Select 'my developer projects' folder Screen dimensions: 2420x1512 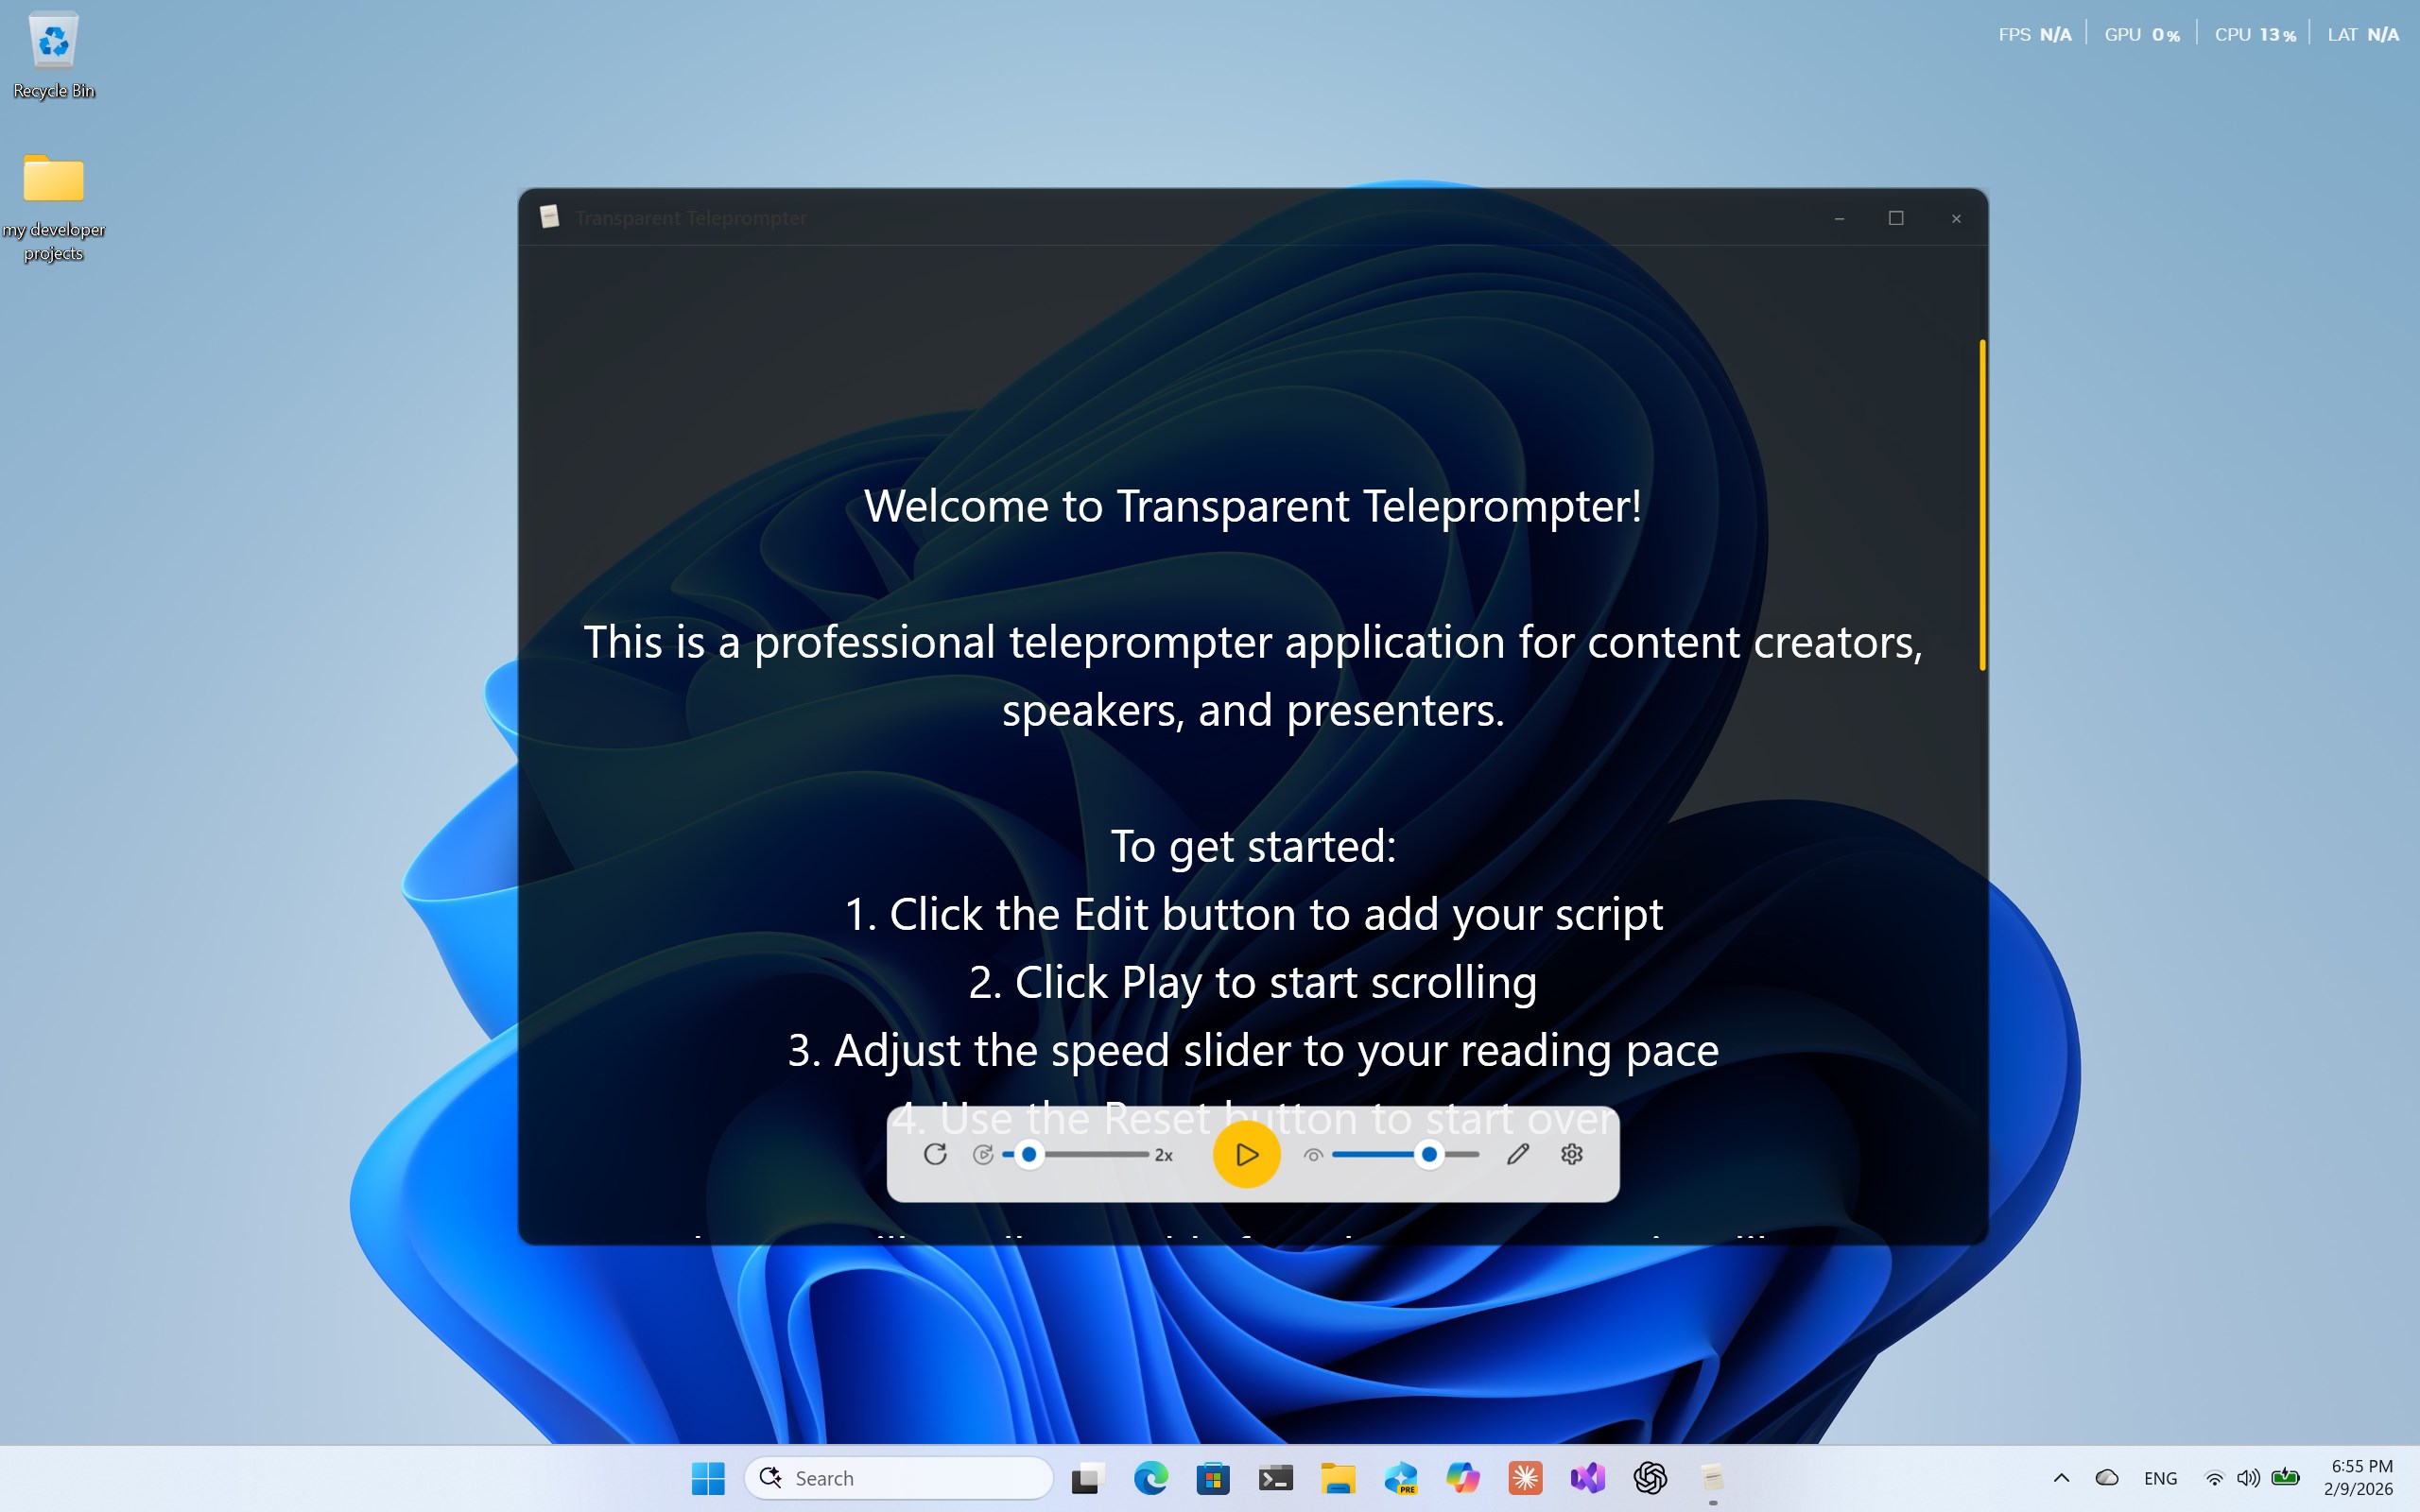(x=54, y=208)
